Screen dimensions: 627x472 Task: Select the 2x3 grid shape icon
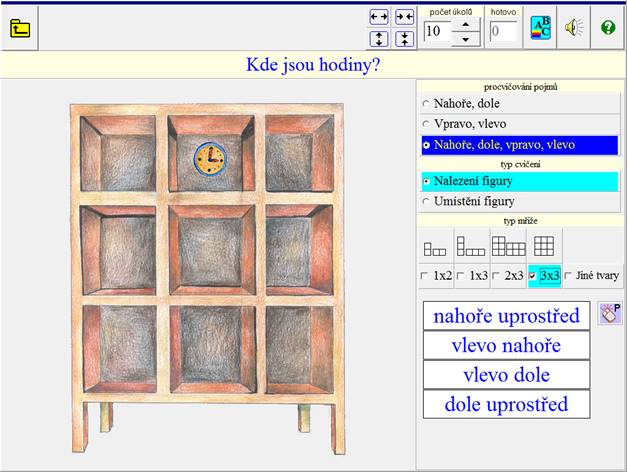pos(508,246)
